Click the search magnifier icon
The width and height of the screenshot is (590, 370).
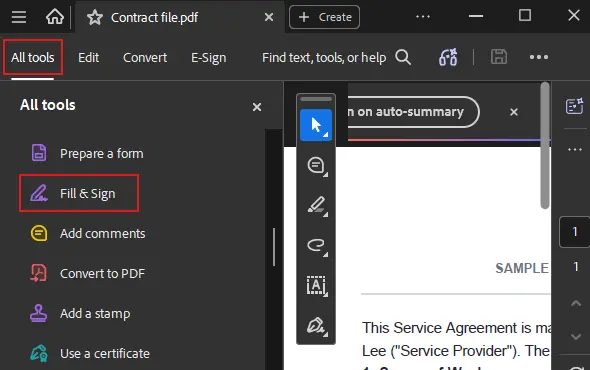[x=403, y=58]
